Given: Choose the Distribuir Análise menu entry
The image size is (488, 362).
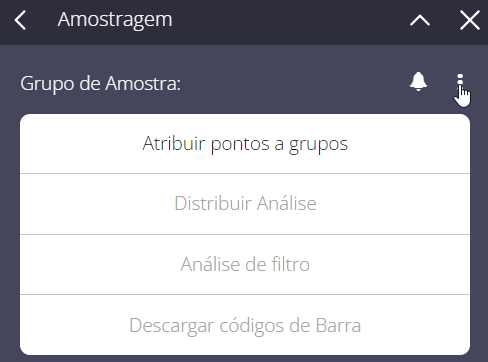Looking at the screenshot, I should pyautogui.click(x=245, y=204).
